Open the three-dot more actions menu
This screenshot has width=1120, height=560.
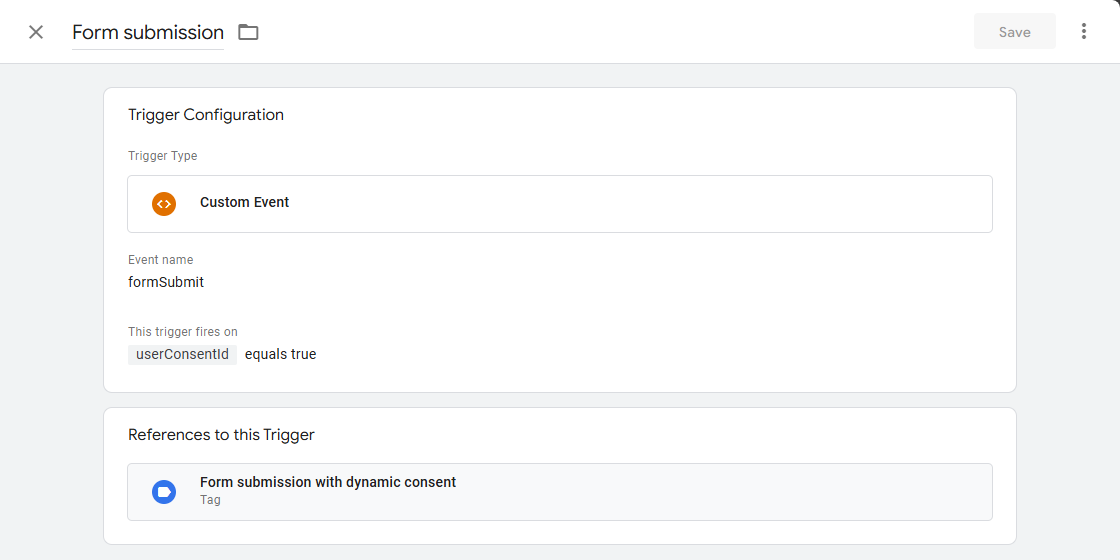[1084, 31]
